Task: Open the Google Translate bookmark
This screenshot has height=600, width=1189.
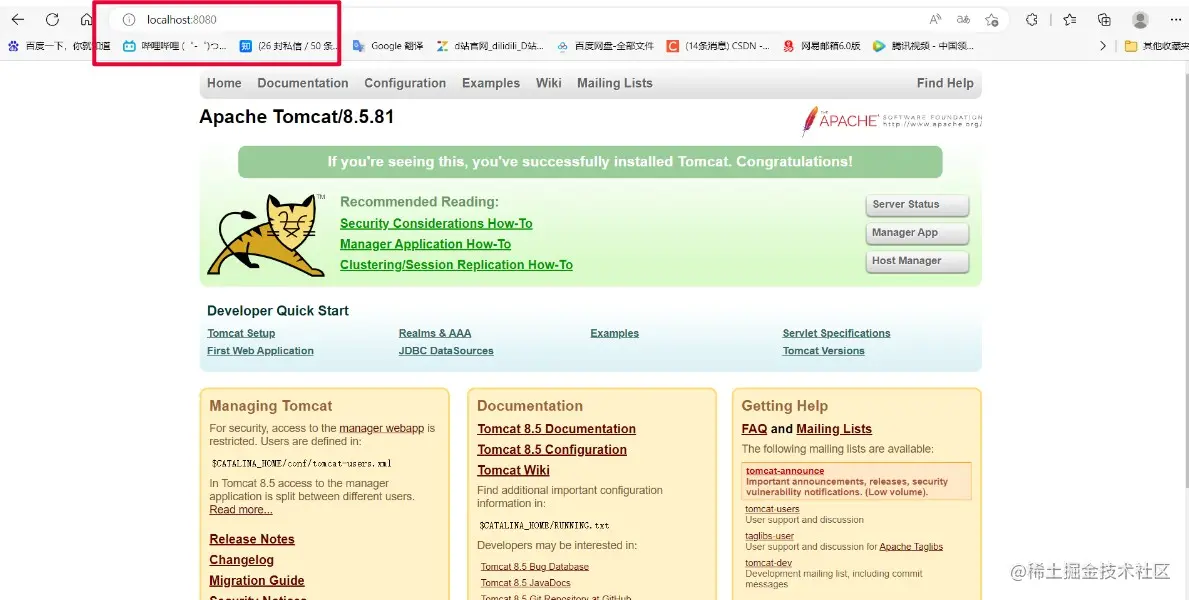Action: click(387, 46)
